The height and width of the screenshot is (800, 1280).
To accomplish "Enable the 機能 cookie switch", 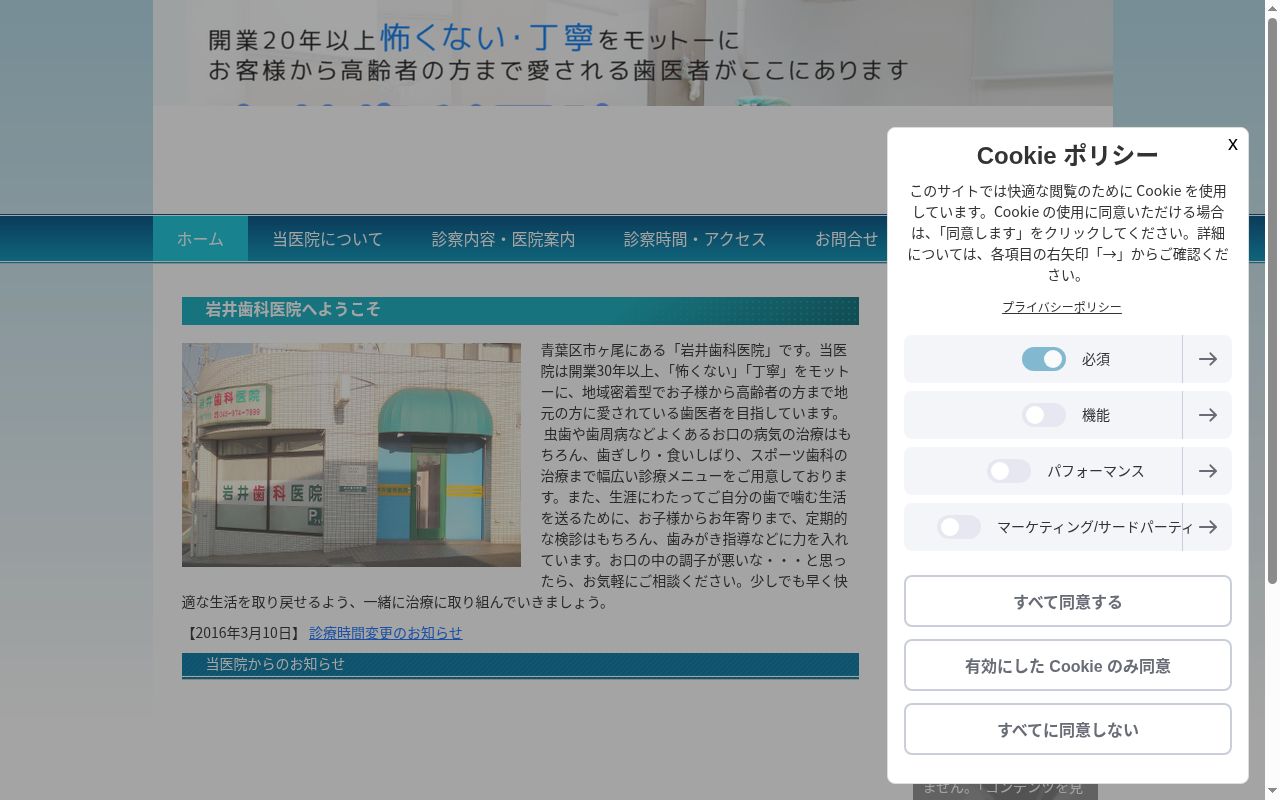I will point(1044,415).
